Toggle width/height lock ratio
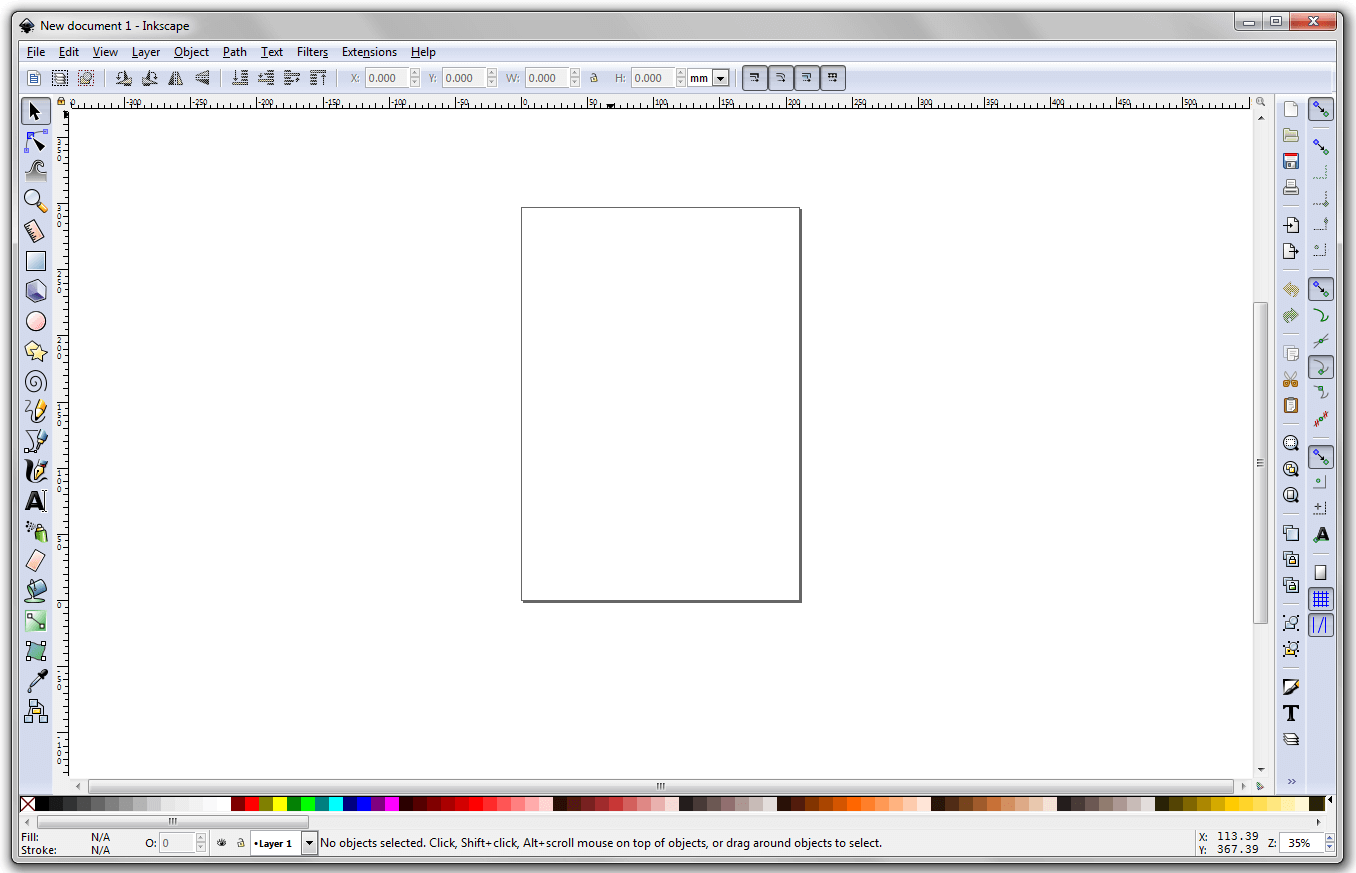 [594, 78]
